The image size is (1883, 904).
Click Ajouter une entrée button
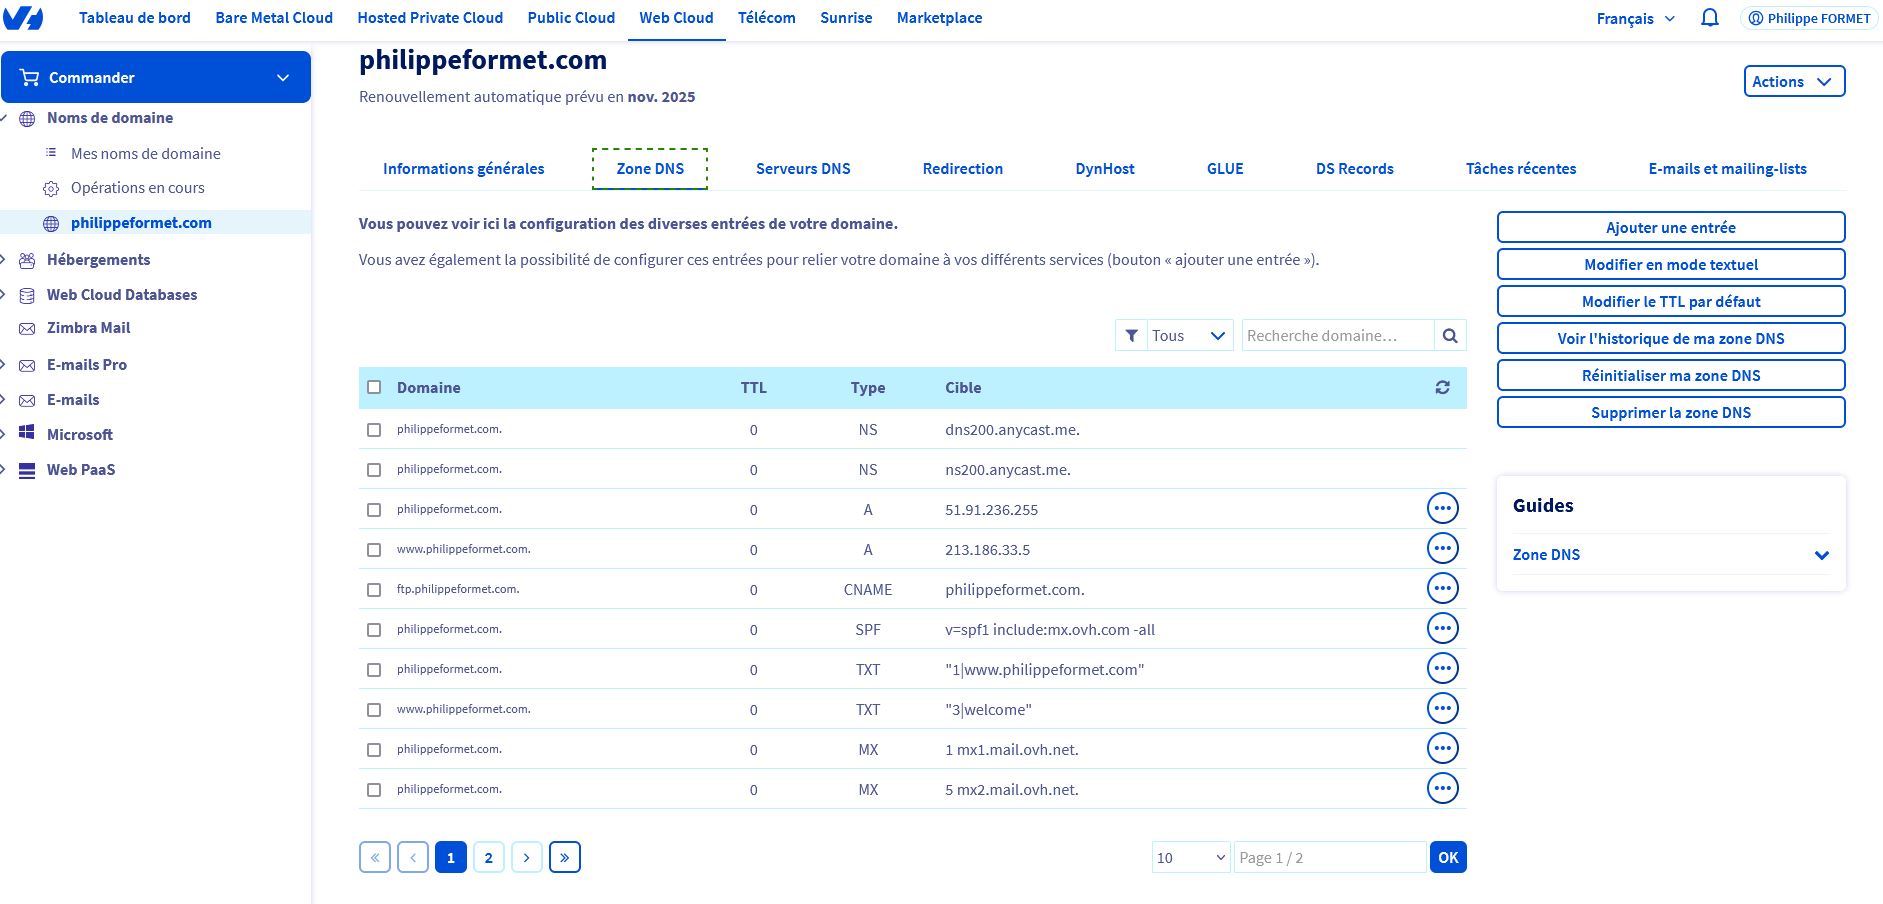click(1670, 228)
